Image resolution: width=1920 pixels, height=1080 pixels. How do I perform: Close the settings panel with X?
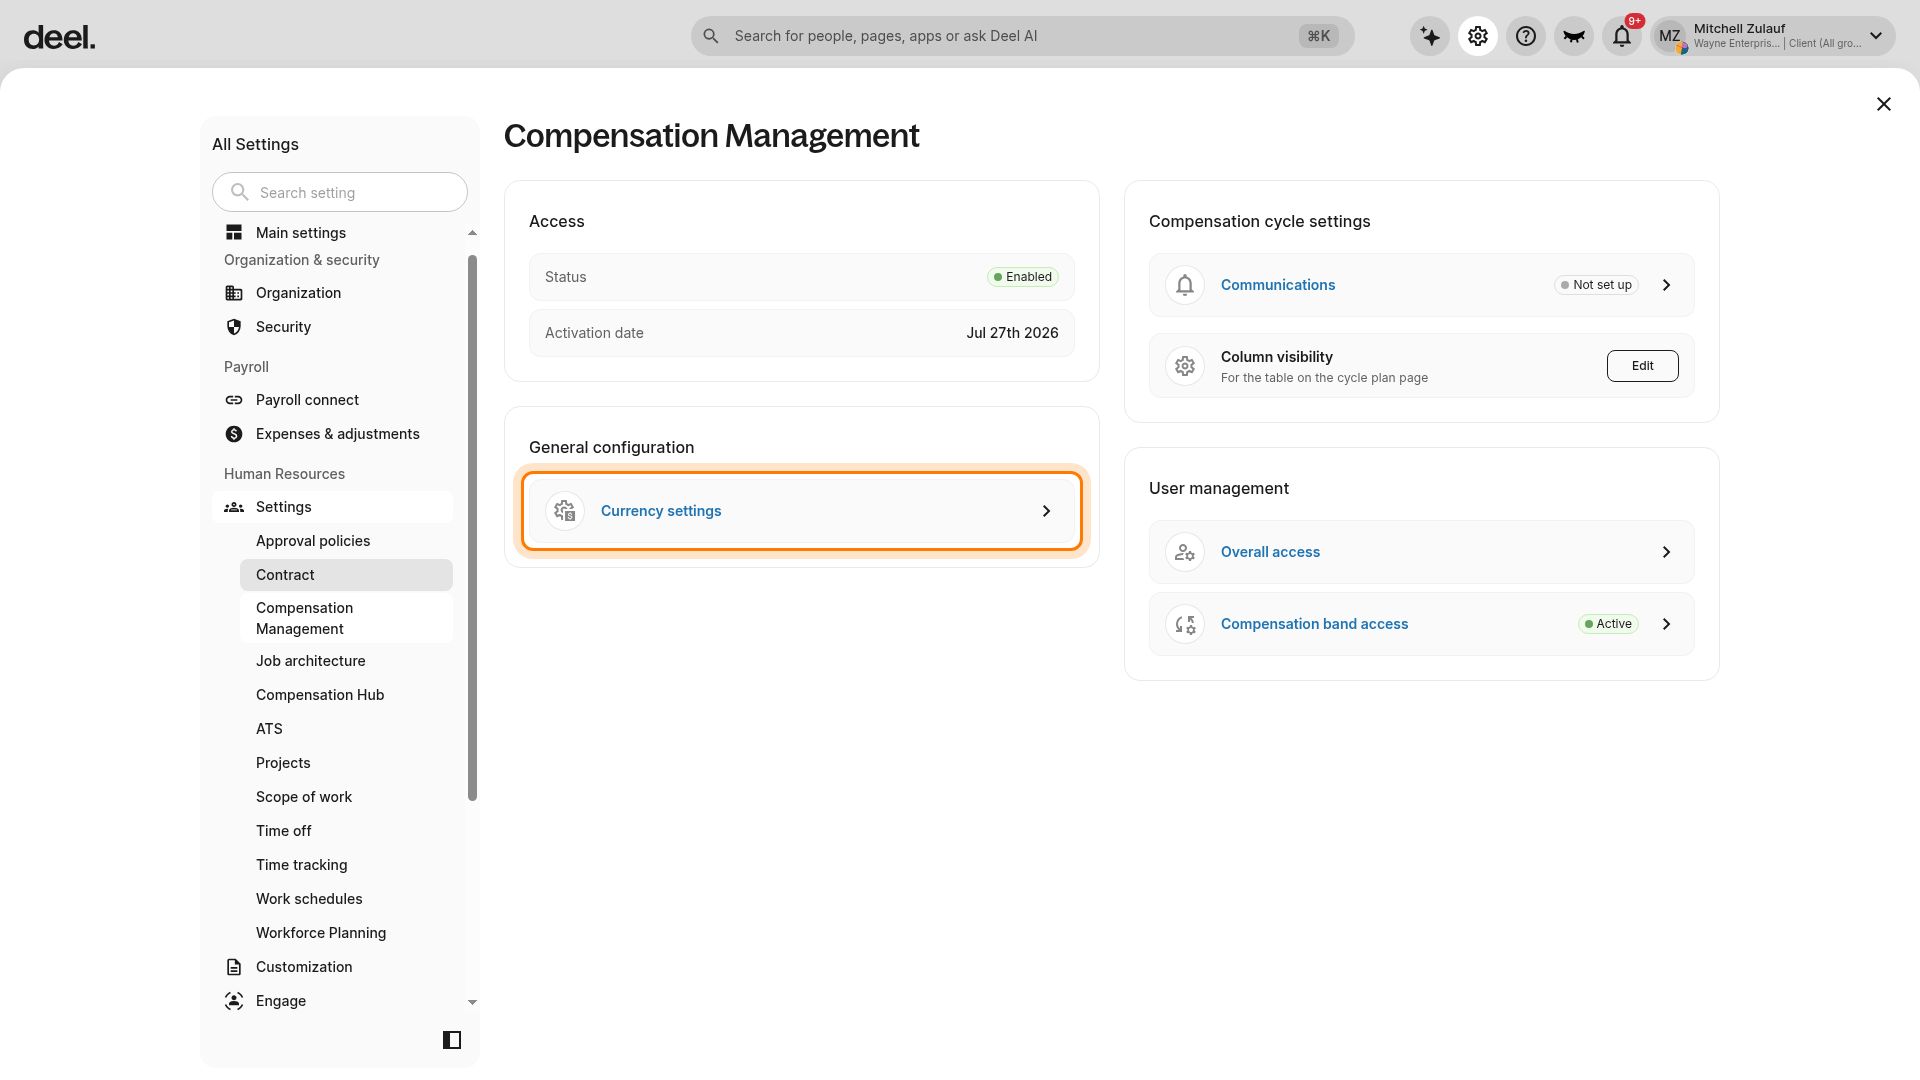click(1884, 104)
